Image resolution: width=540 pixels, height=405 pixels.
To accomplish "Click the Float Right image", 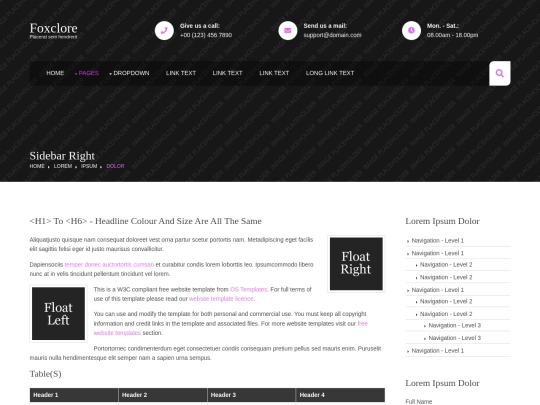I will (356, 264).
